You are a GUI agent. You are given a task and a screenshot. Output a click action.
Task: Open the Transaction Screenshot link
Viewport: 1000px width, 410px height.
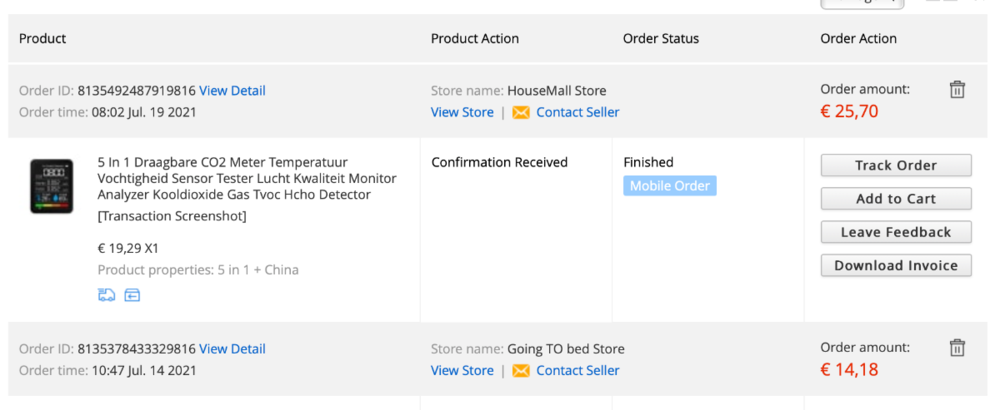click(172, 216)
